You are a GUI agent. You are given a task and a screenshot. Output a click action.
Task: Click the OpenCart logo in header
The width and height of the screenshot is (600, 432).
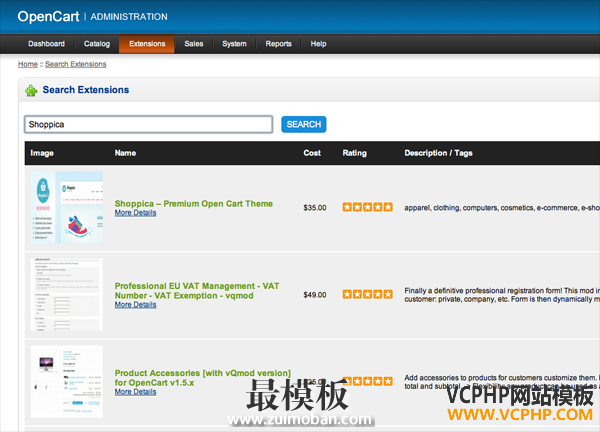(48, 16)
